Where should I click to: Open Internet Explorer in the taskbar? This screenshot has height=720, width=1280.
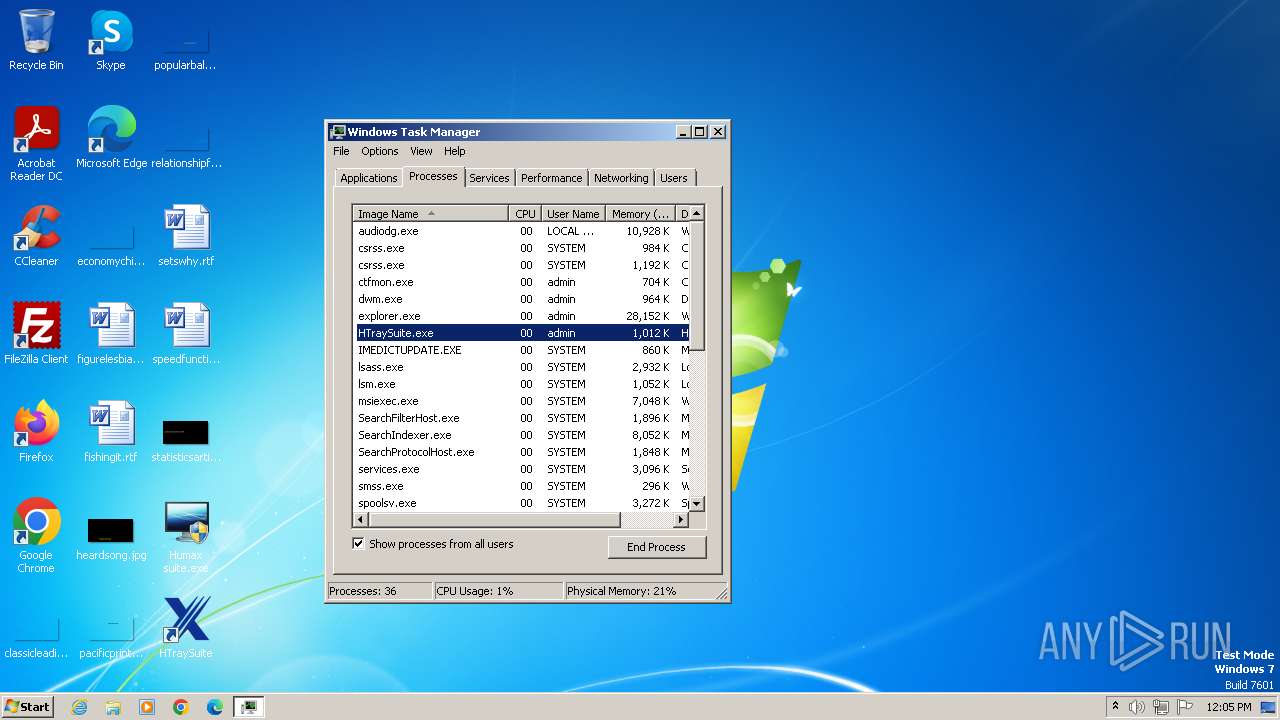point(79,707)
